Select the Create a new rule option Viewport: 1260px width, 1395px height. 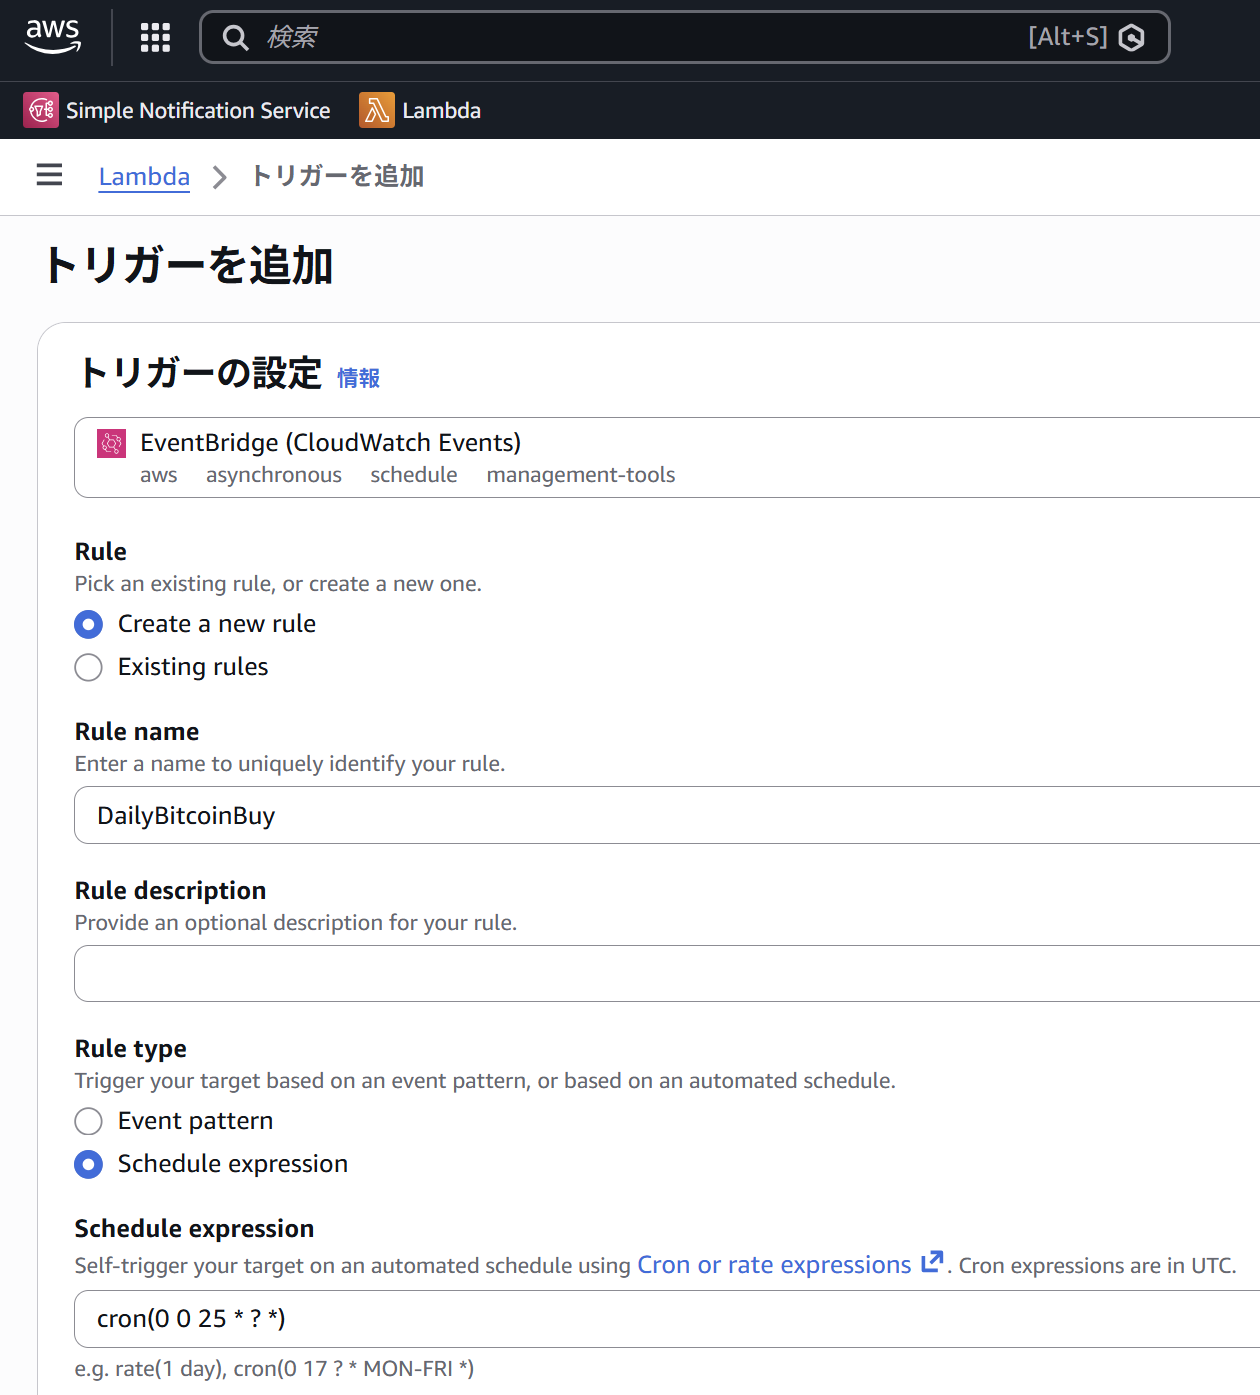(x=89, y=625)
